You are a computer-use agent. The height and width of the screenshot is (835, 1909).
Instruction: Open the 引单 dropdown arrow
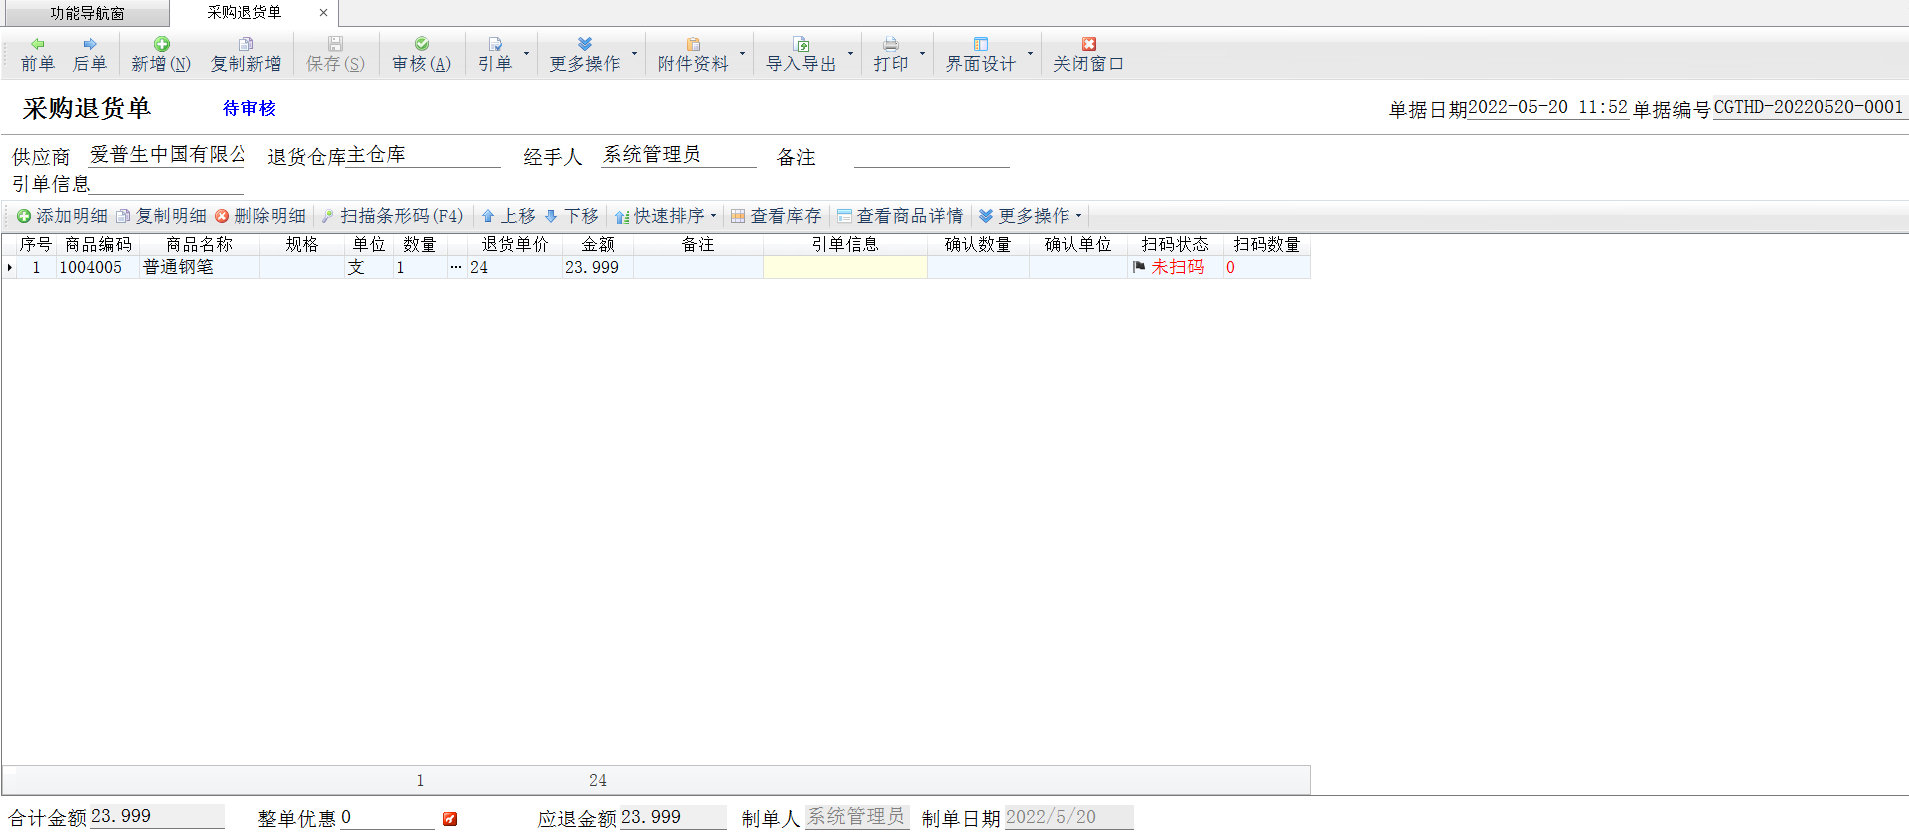point(526,54)
